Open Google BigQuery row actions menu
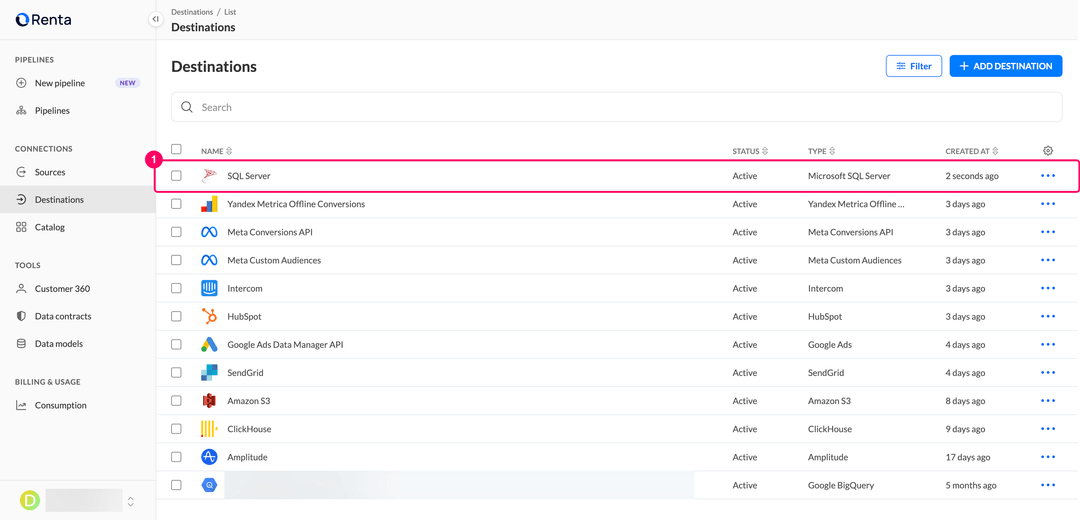This screenshot has height=520, width=1080. (x=1048, y=485)
